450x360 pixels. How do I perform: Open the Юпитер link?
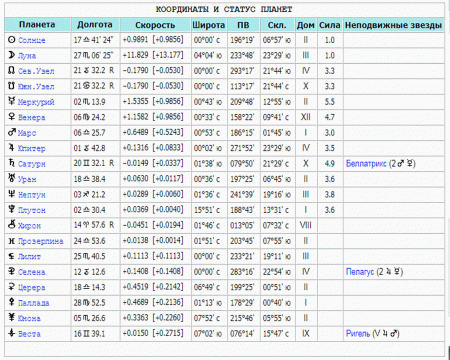point(31,148)
